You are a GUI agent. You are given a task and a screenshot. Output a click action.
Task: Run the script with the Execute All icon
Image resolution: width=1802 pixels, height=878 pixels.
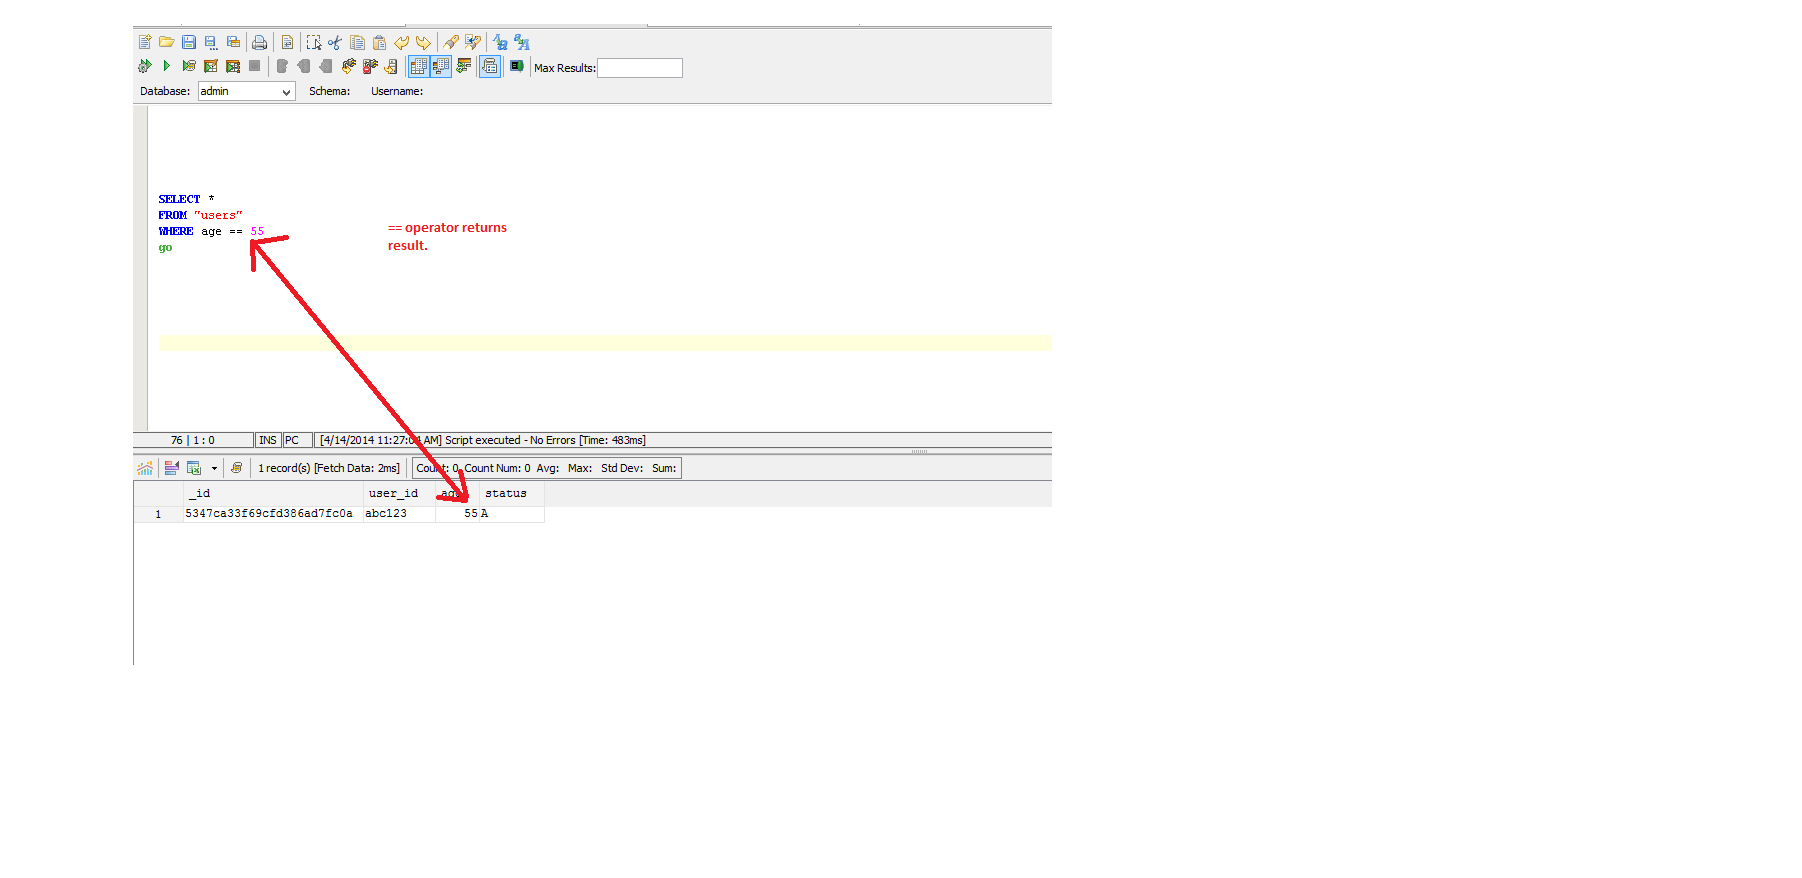145,66
